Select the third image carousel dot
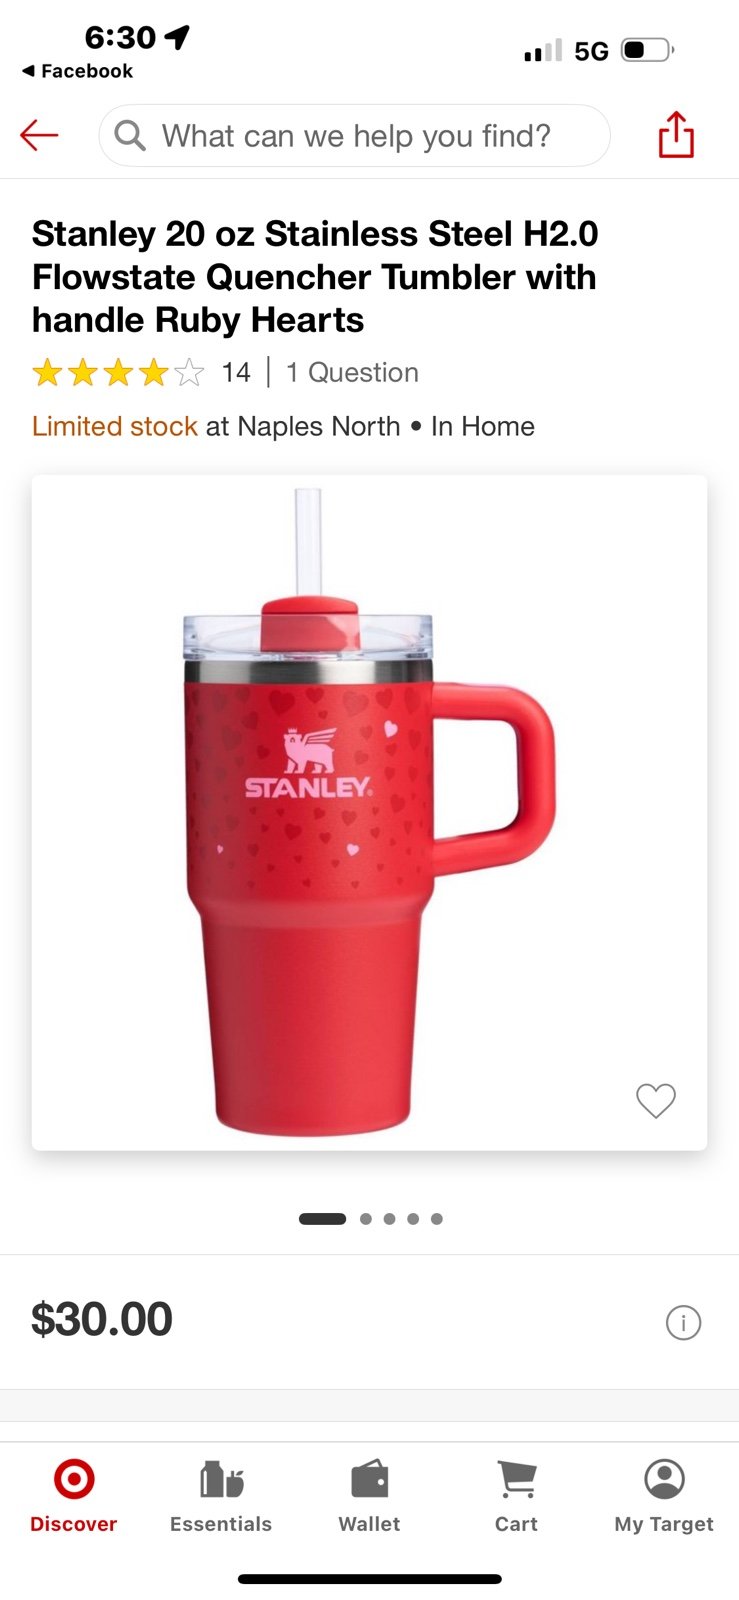The height and width of the screenshot is (1600, 739). [389, 1219]
